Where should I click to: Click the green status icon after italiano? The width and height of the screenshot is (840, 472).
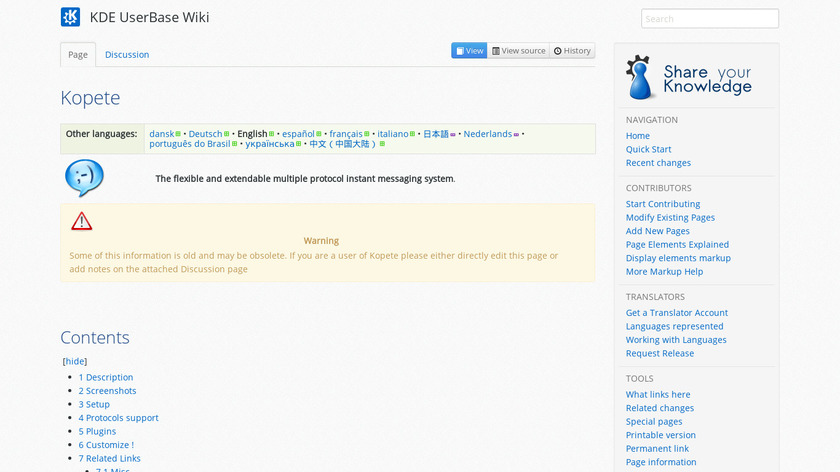(x=412, y=134)
